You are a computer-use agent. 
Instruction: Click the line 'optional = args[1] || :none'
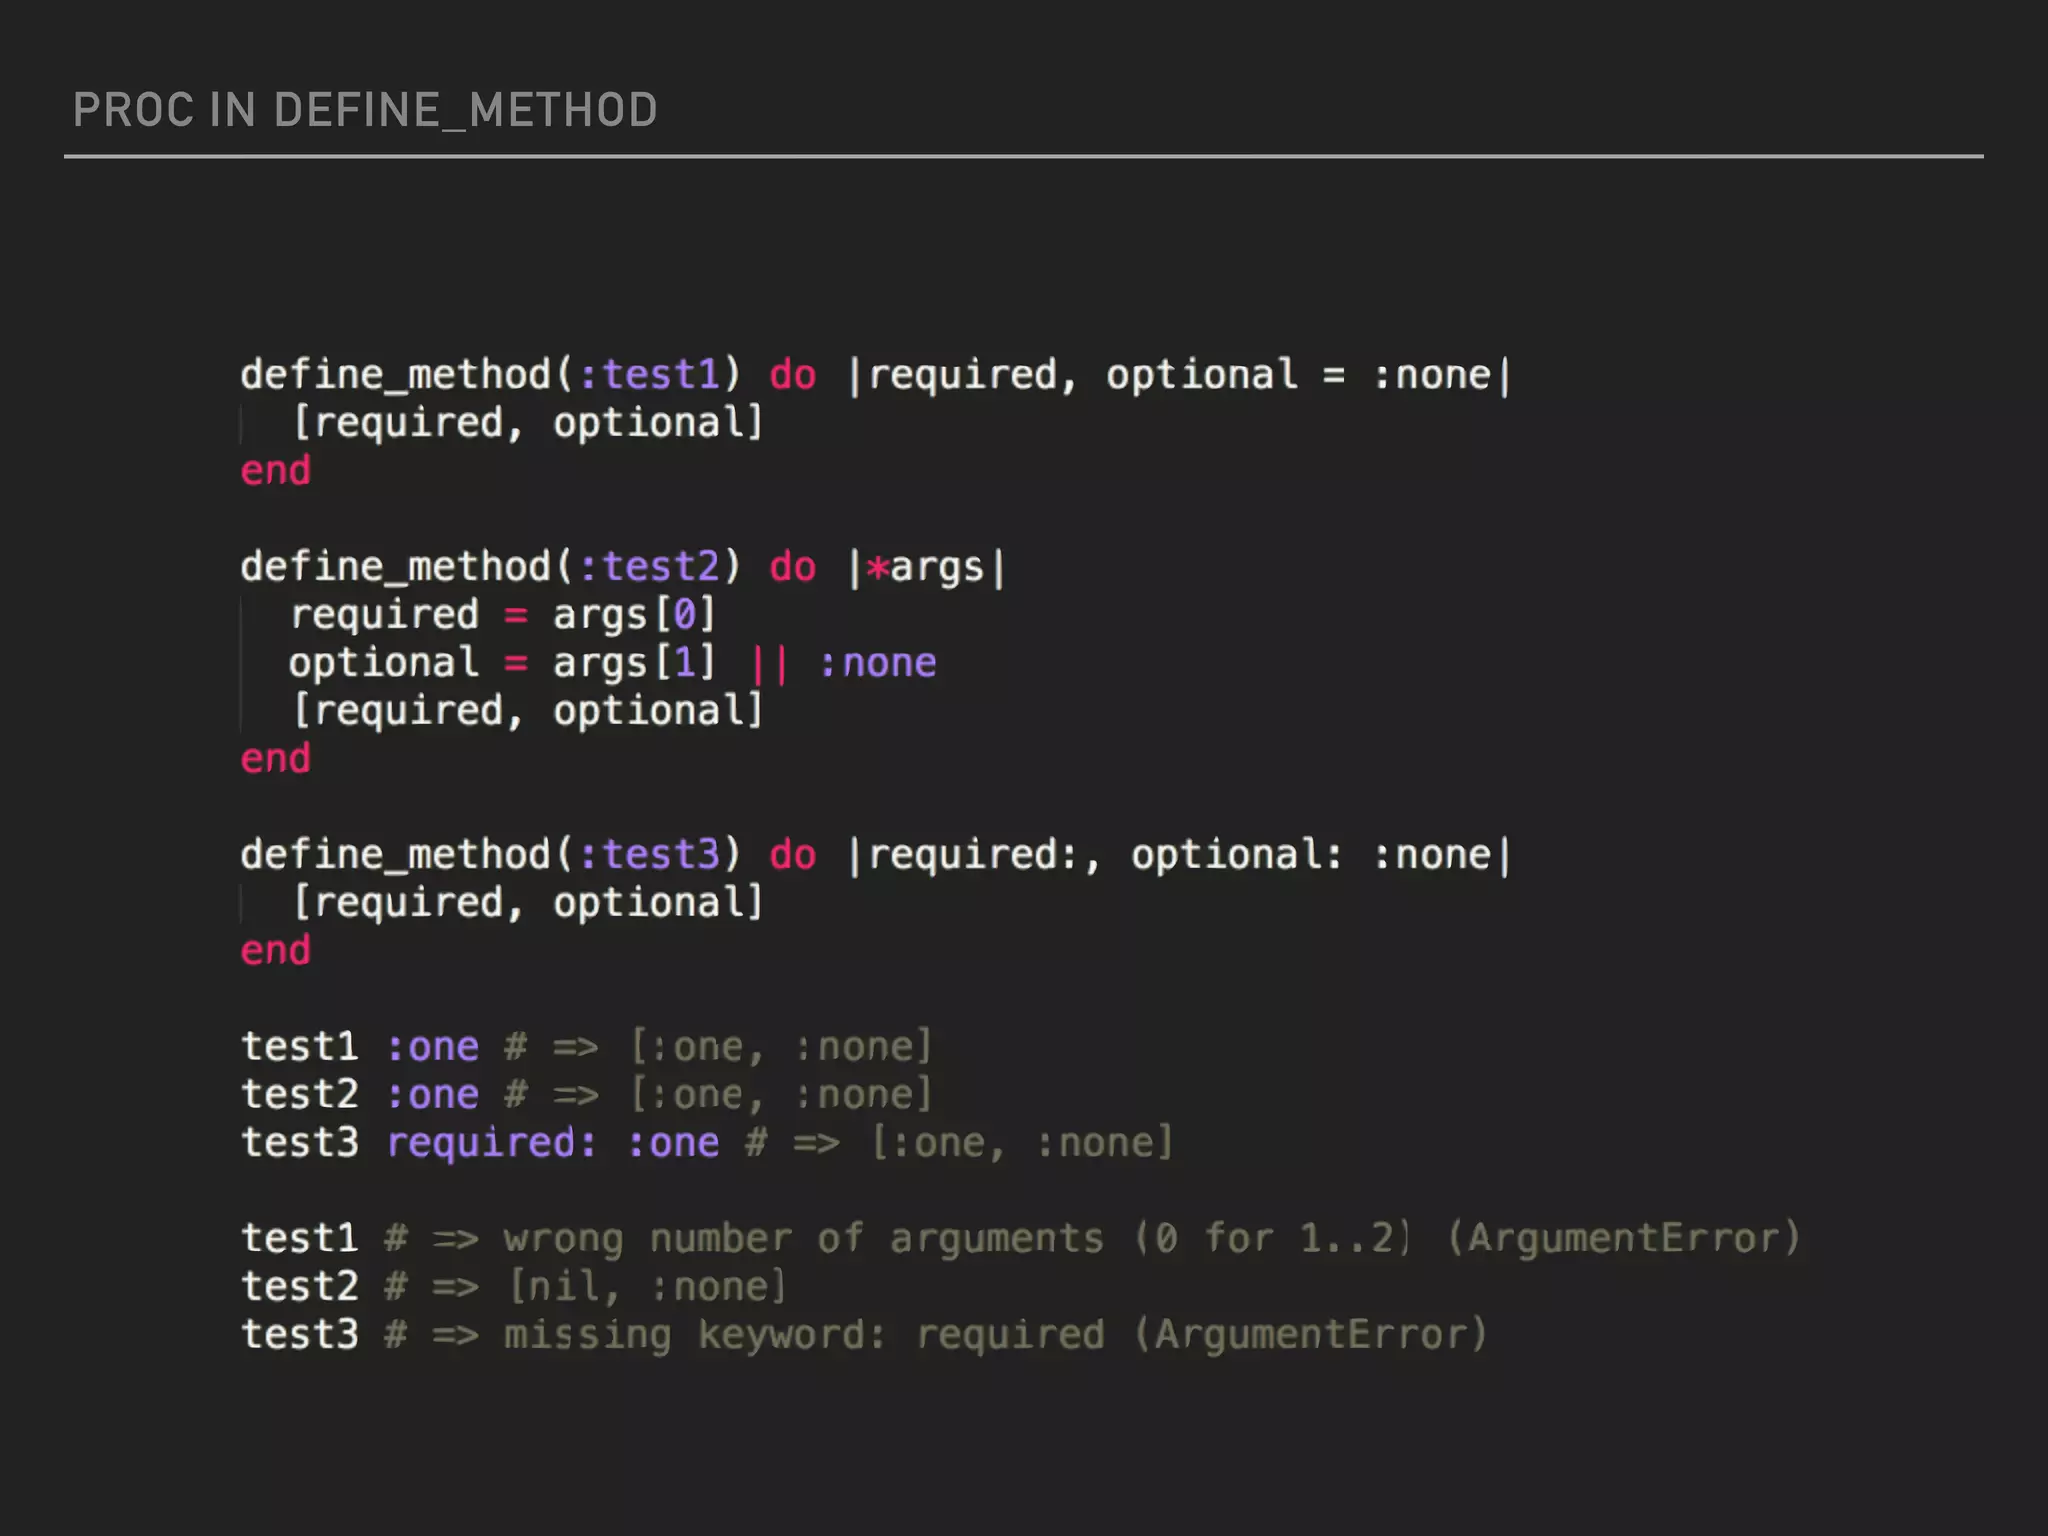[612, 663]
